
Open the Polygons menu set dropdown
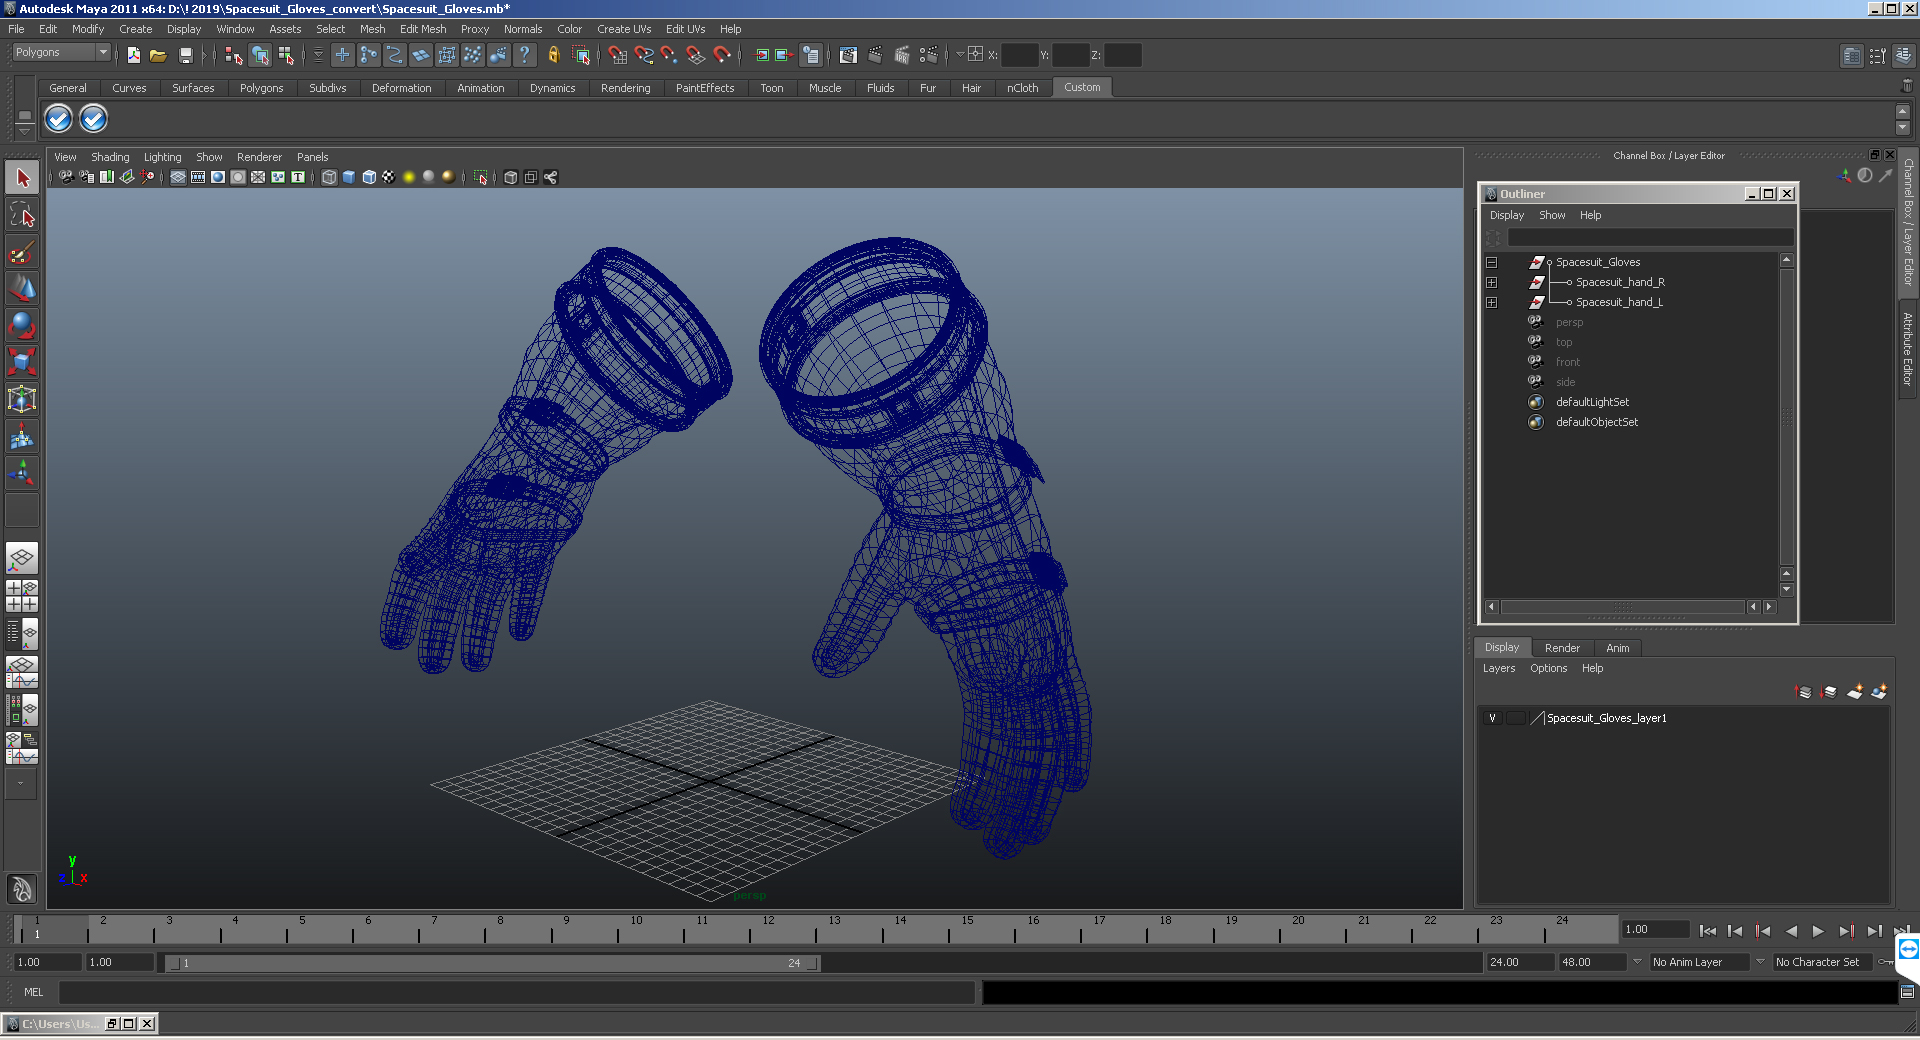point(61,53)
